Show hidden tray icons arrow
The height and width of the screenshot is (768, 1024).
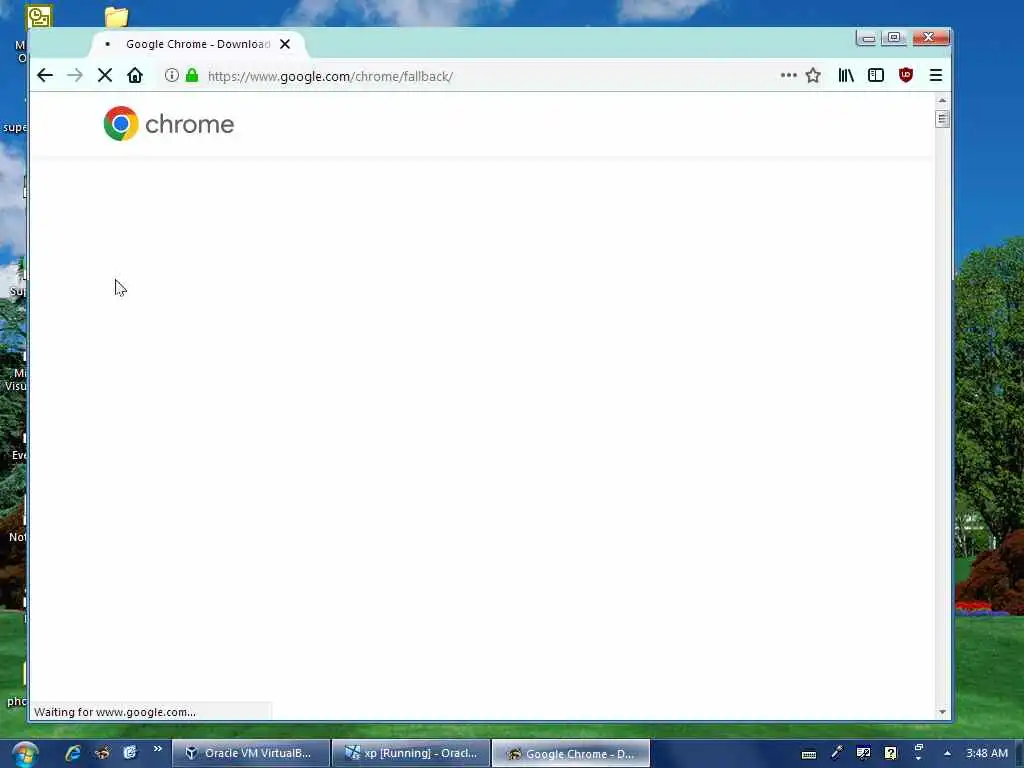point(947,753)
